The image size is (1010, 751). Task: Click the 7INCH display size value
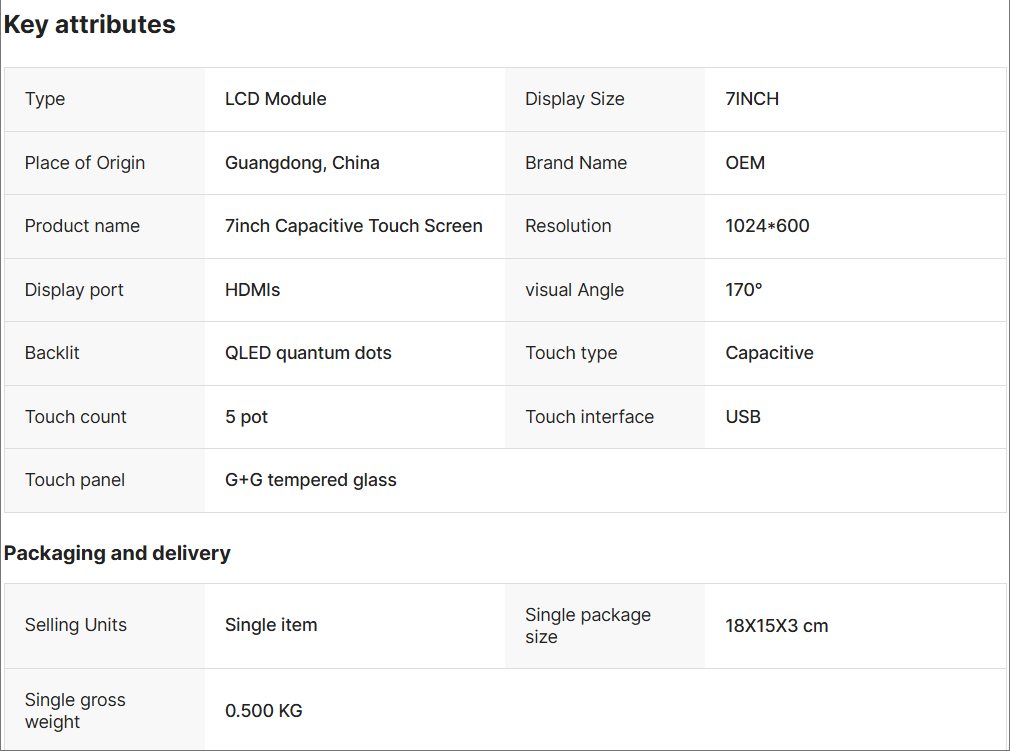click(752, 99)
